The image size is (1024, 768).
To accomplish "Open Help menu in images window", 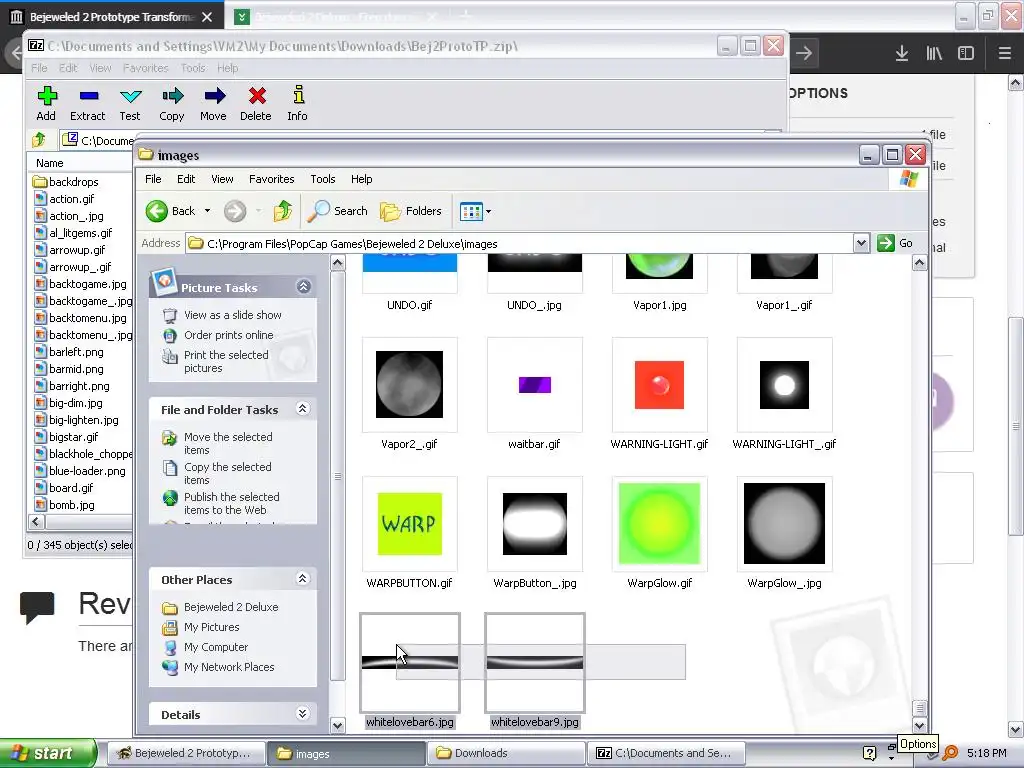I will [361, 179].
